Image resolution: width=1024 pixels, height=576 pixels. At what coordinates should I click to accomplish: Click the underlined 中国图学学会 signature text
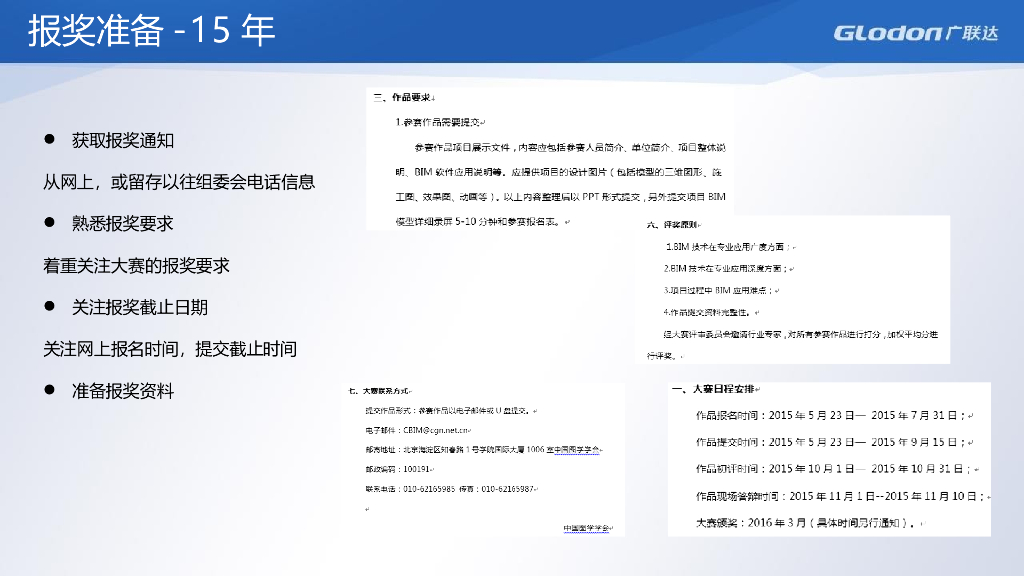coord(586,527)
